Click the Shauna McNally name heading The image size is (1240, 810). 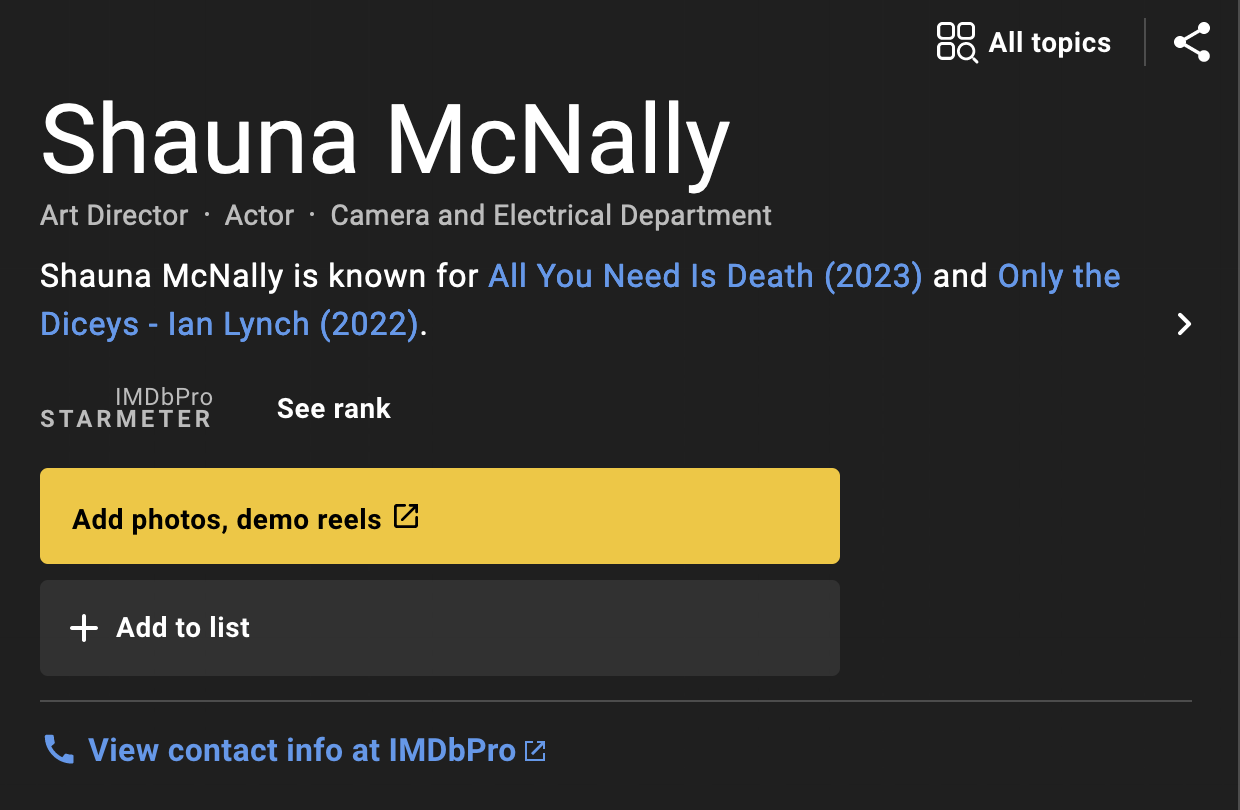(x=384, y=139)
